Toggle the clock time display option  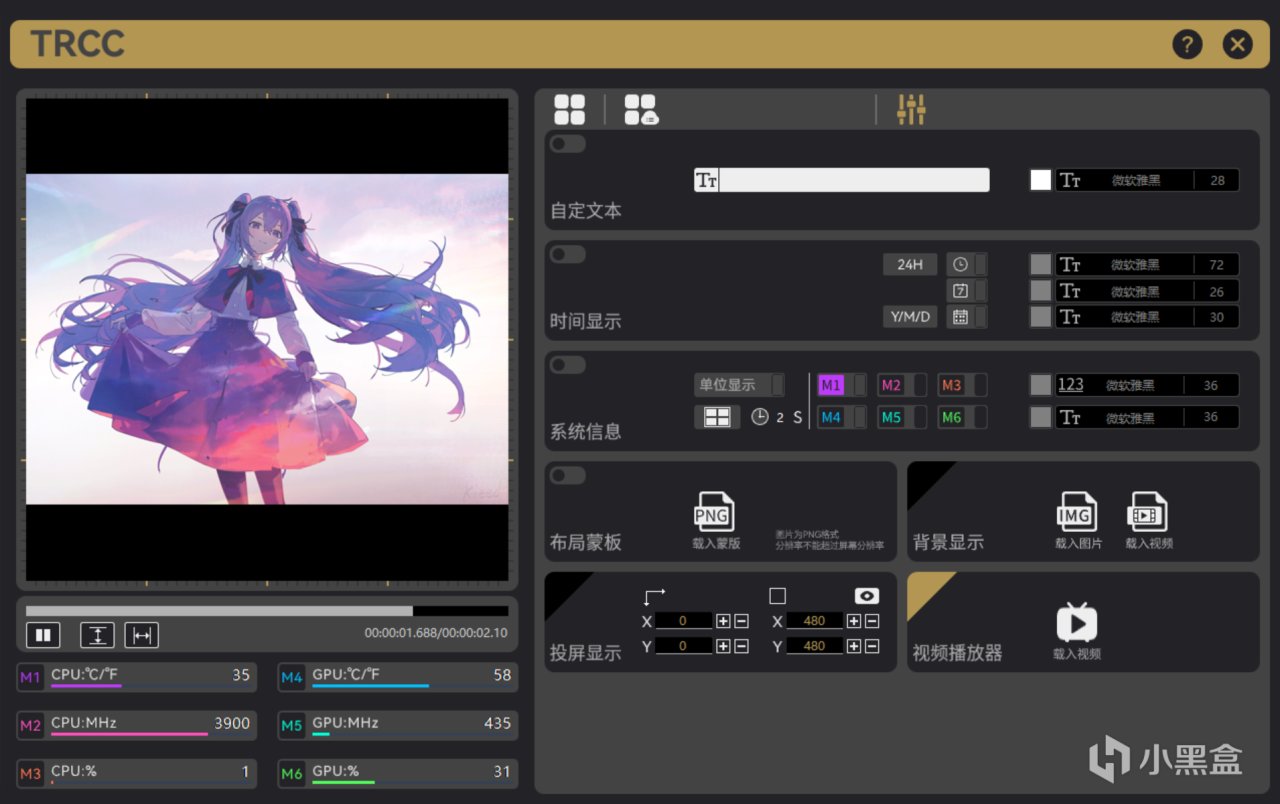point(967,264)
